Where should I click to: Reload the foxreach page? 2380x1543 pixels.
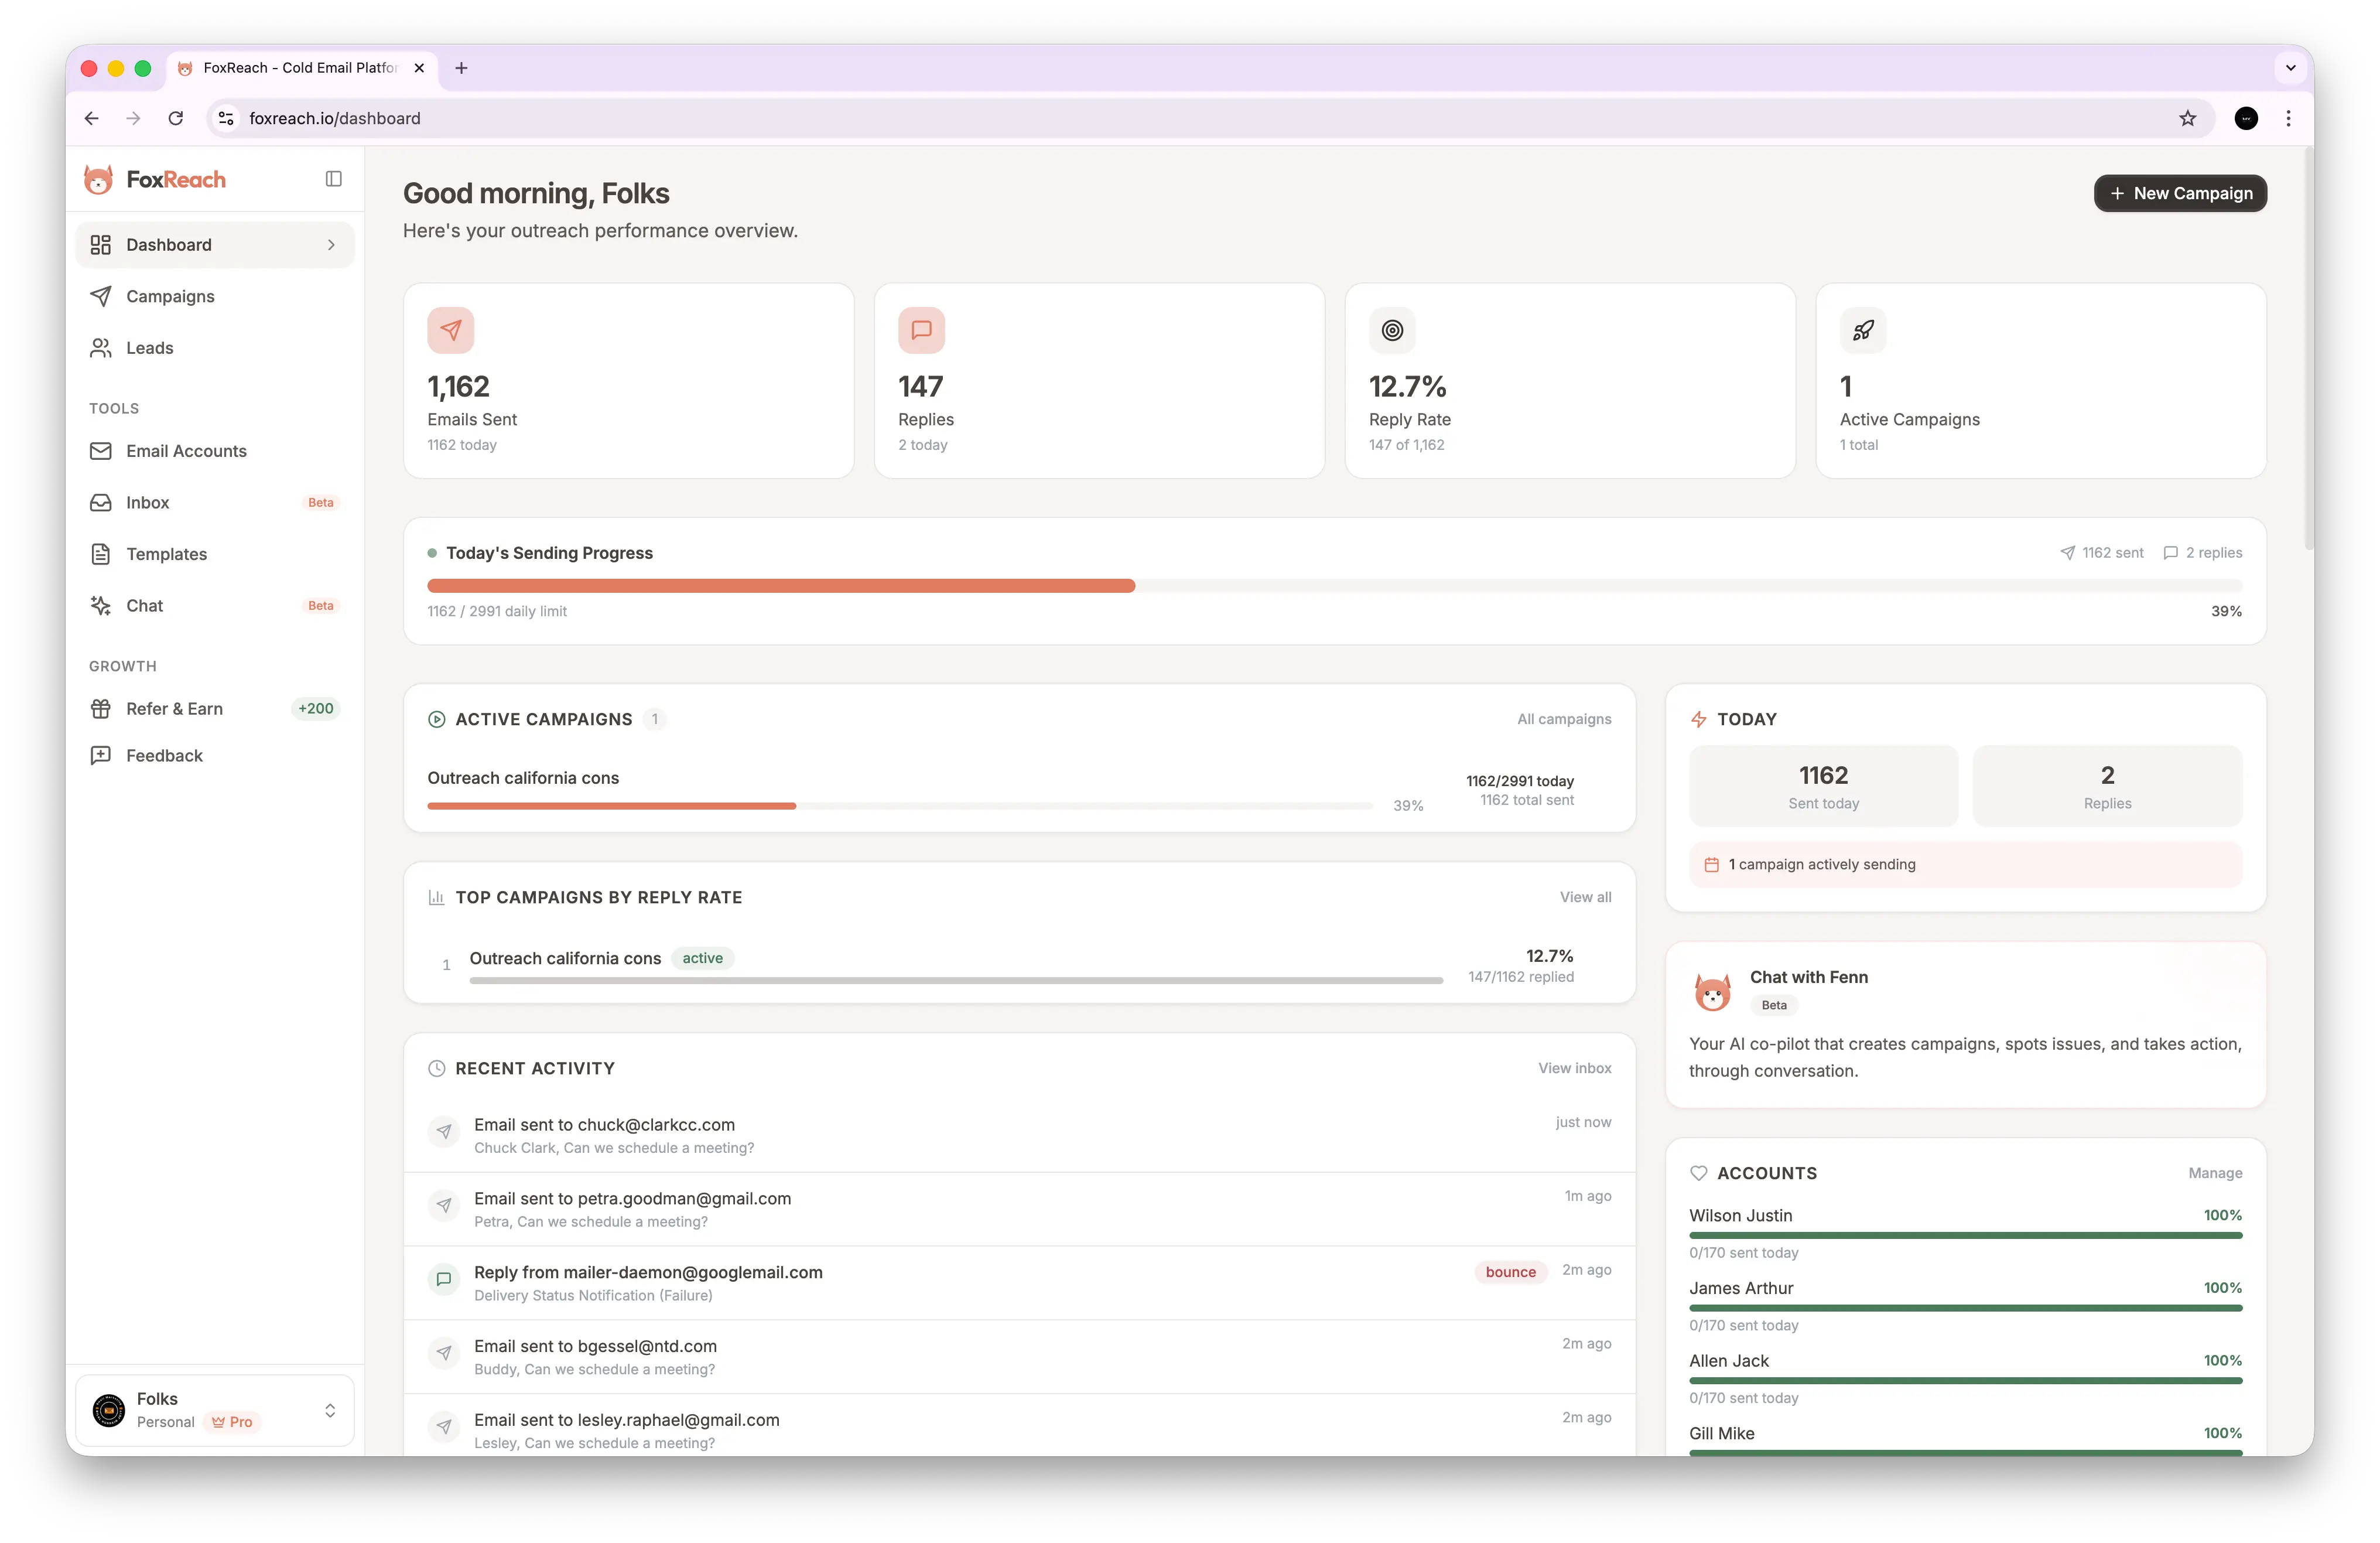176,118
